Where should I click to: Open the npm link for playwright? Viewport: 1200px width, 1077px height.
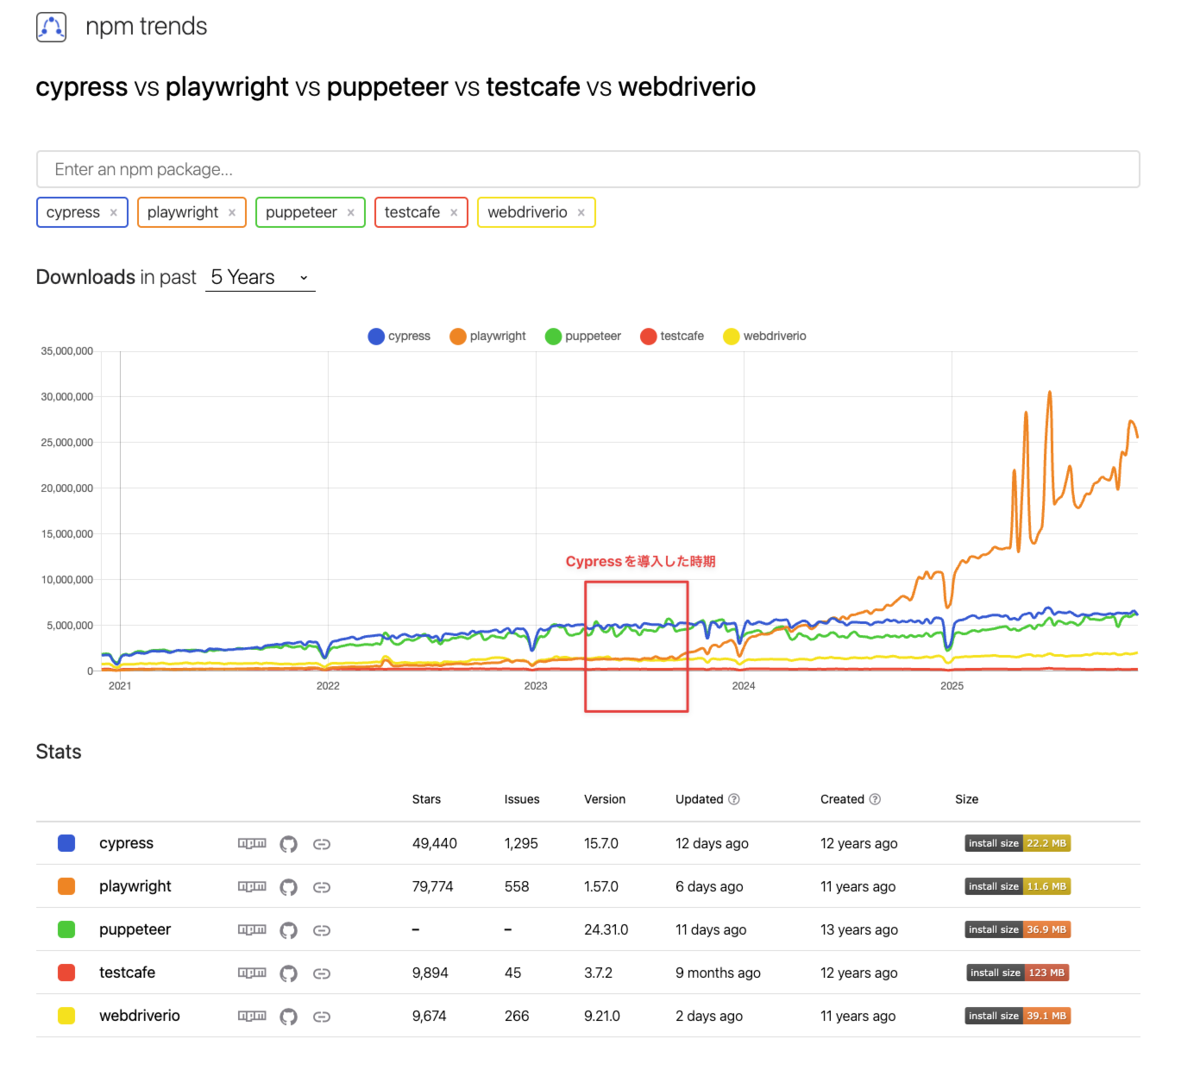(252, 887)
